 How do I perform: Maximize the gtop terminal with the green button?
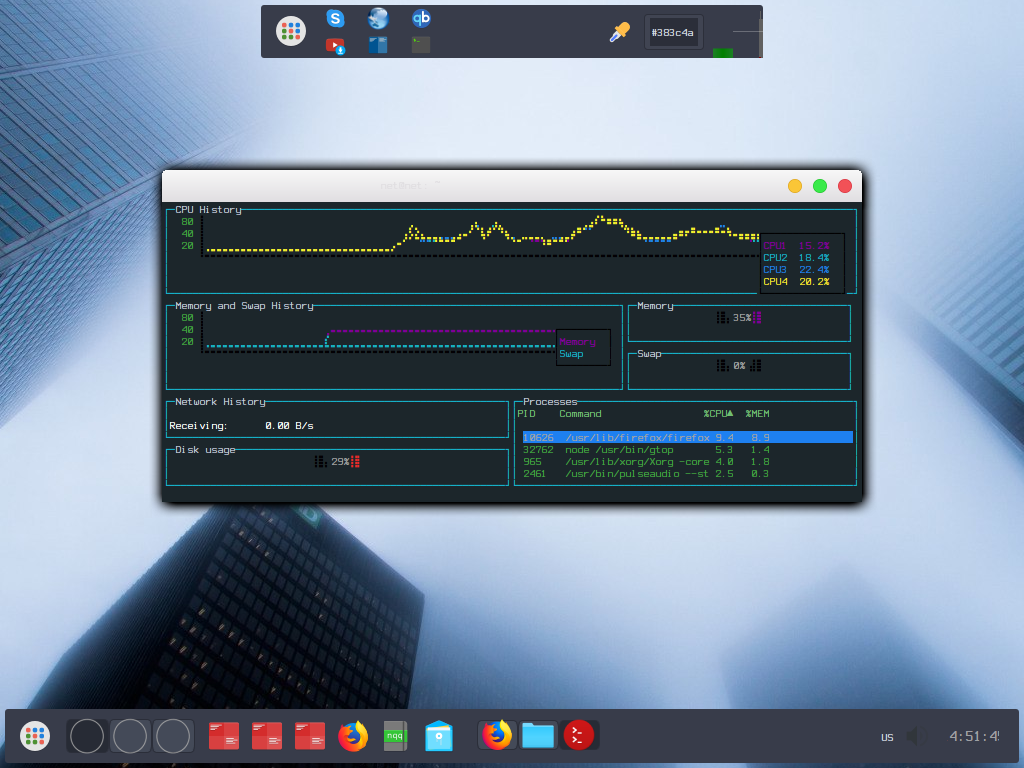coord(820,186)
